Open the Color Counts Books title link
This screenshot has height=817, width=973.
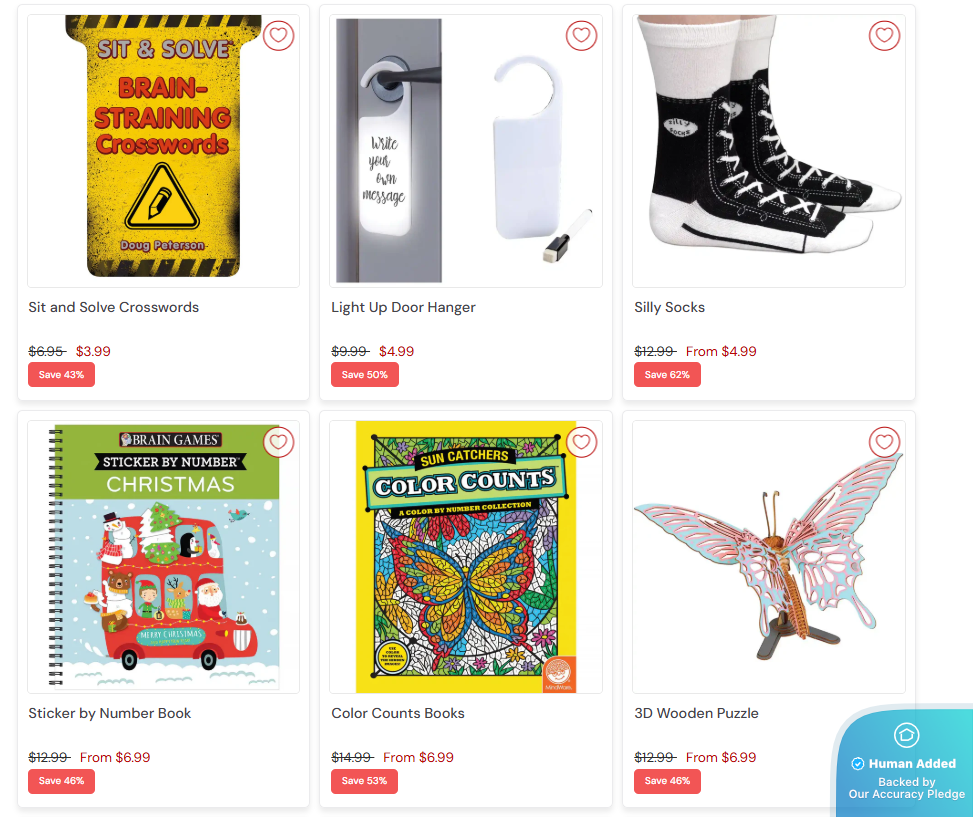click(398, 713)
